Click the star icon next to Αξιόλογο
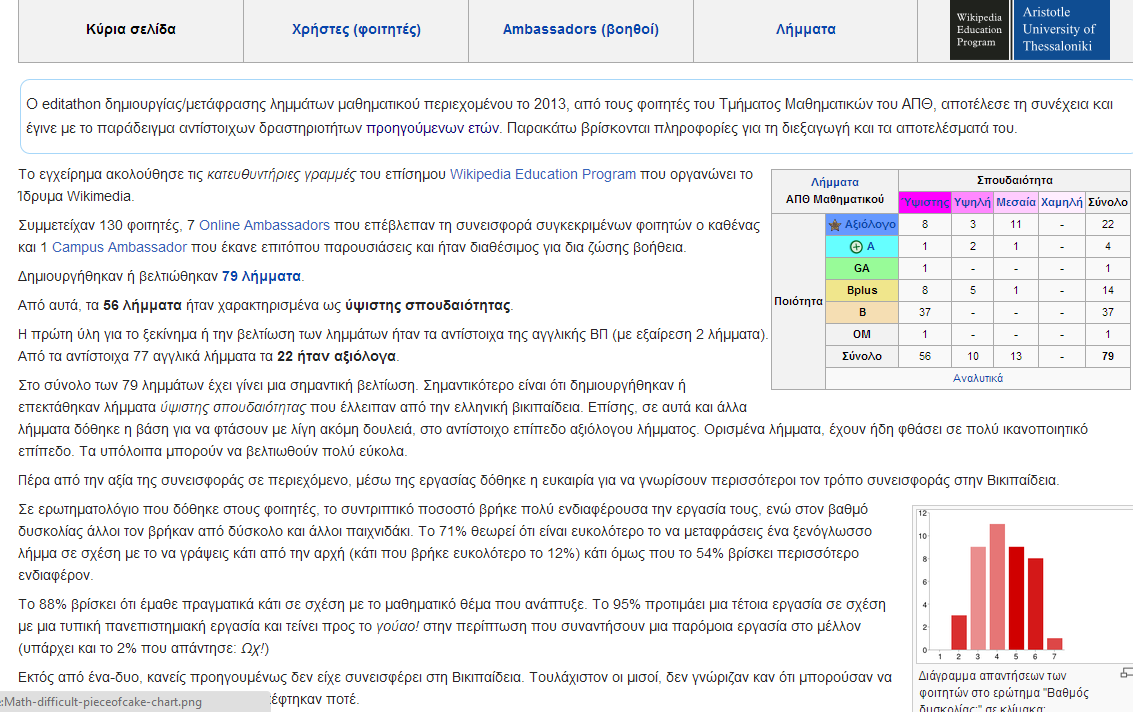1133x712 pixels. 835,225
